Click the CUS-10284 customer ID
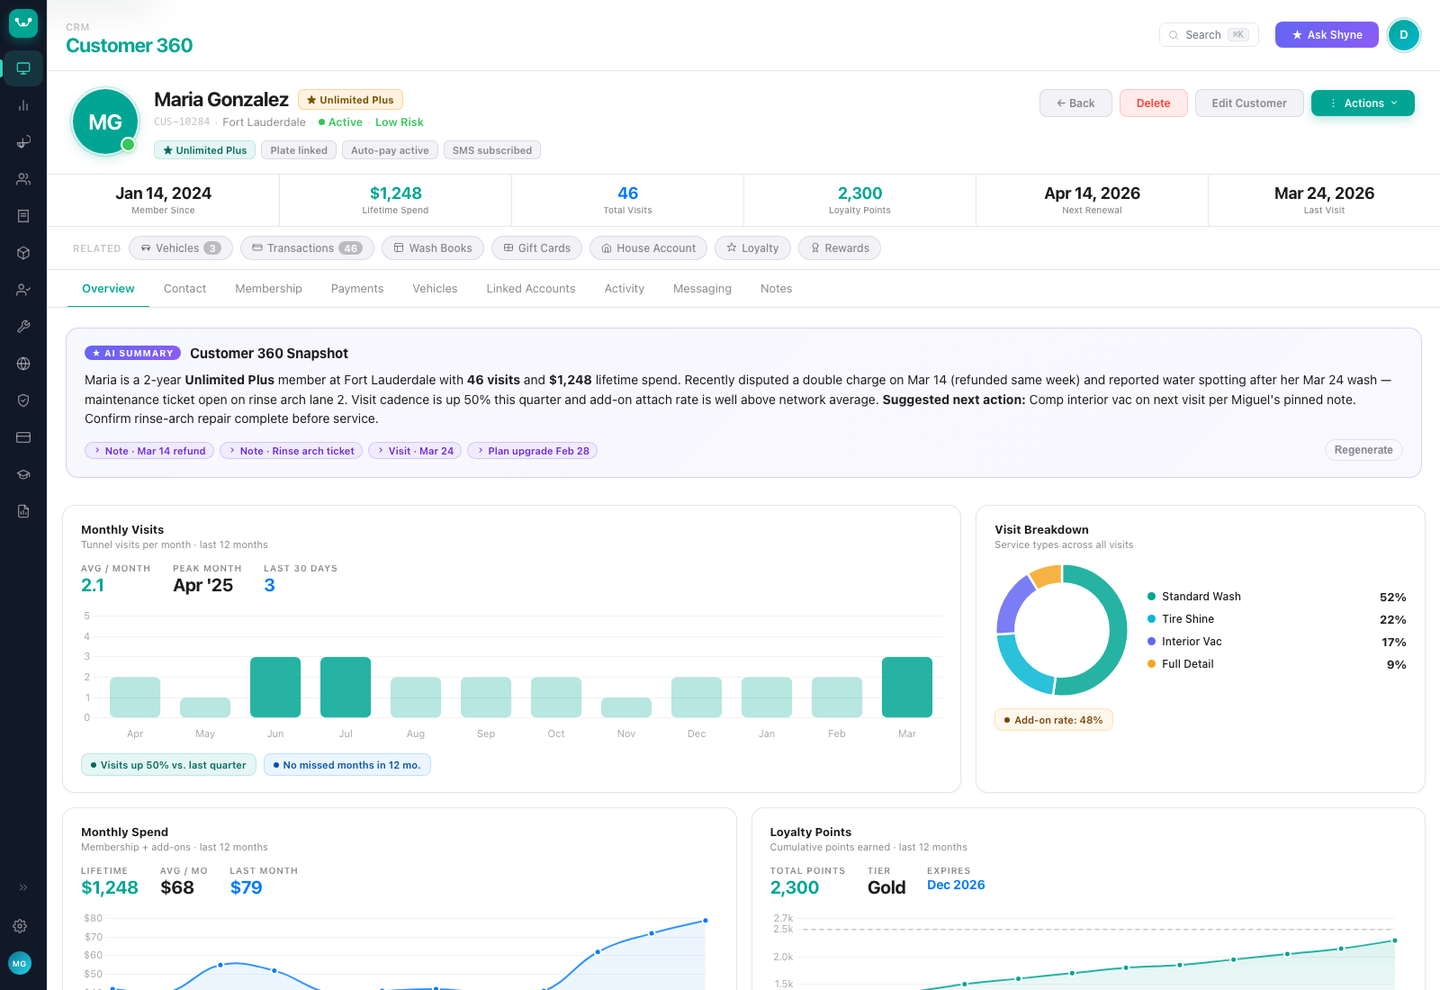1440x990 pixels. tap(182, 122)
